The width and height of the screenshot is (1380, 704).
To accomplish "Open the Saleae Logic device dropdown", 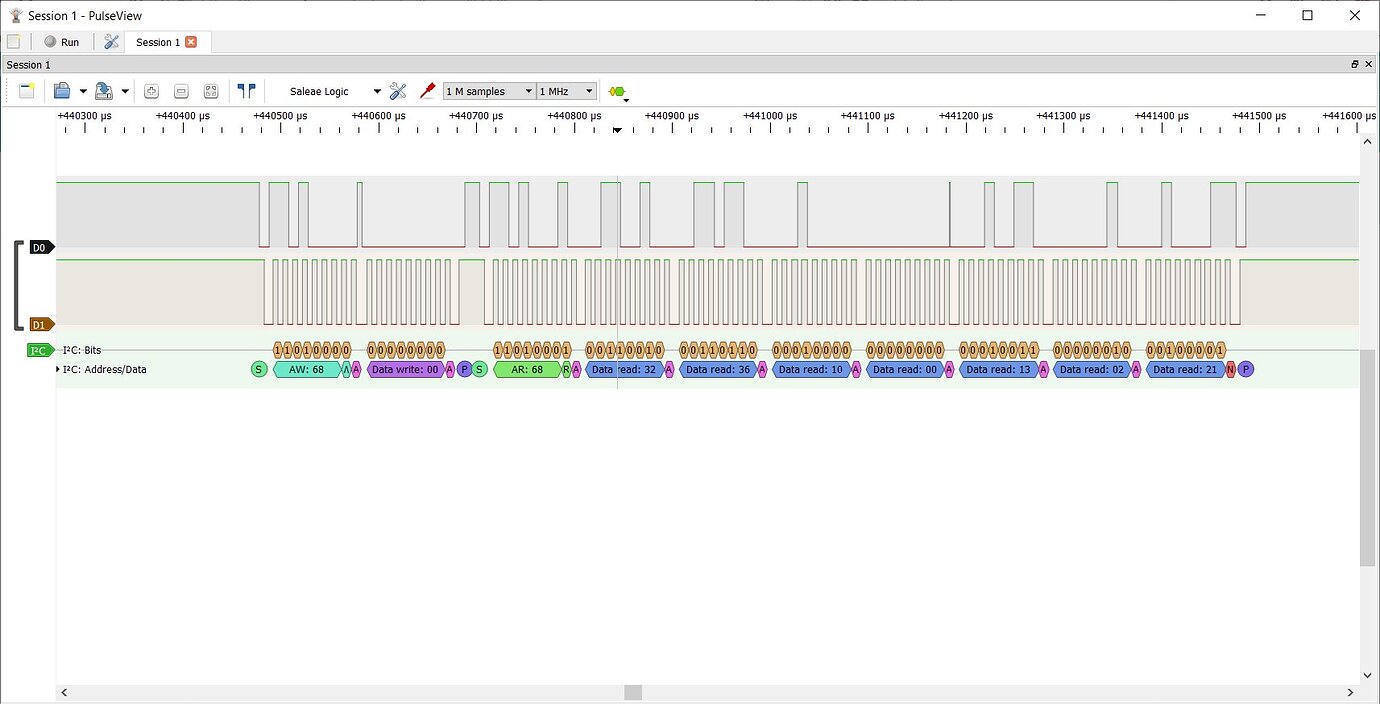I will [334, 90].
